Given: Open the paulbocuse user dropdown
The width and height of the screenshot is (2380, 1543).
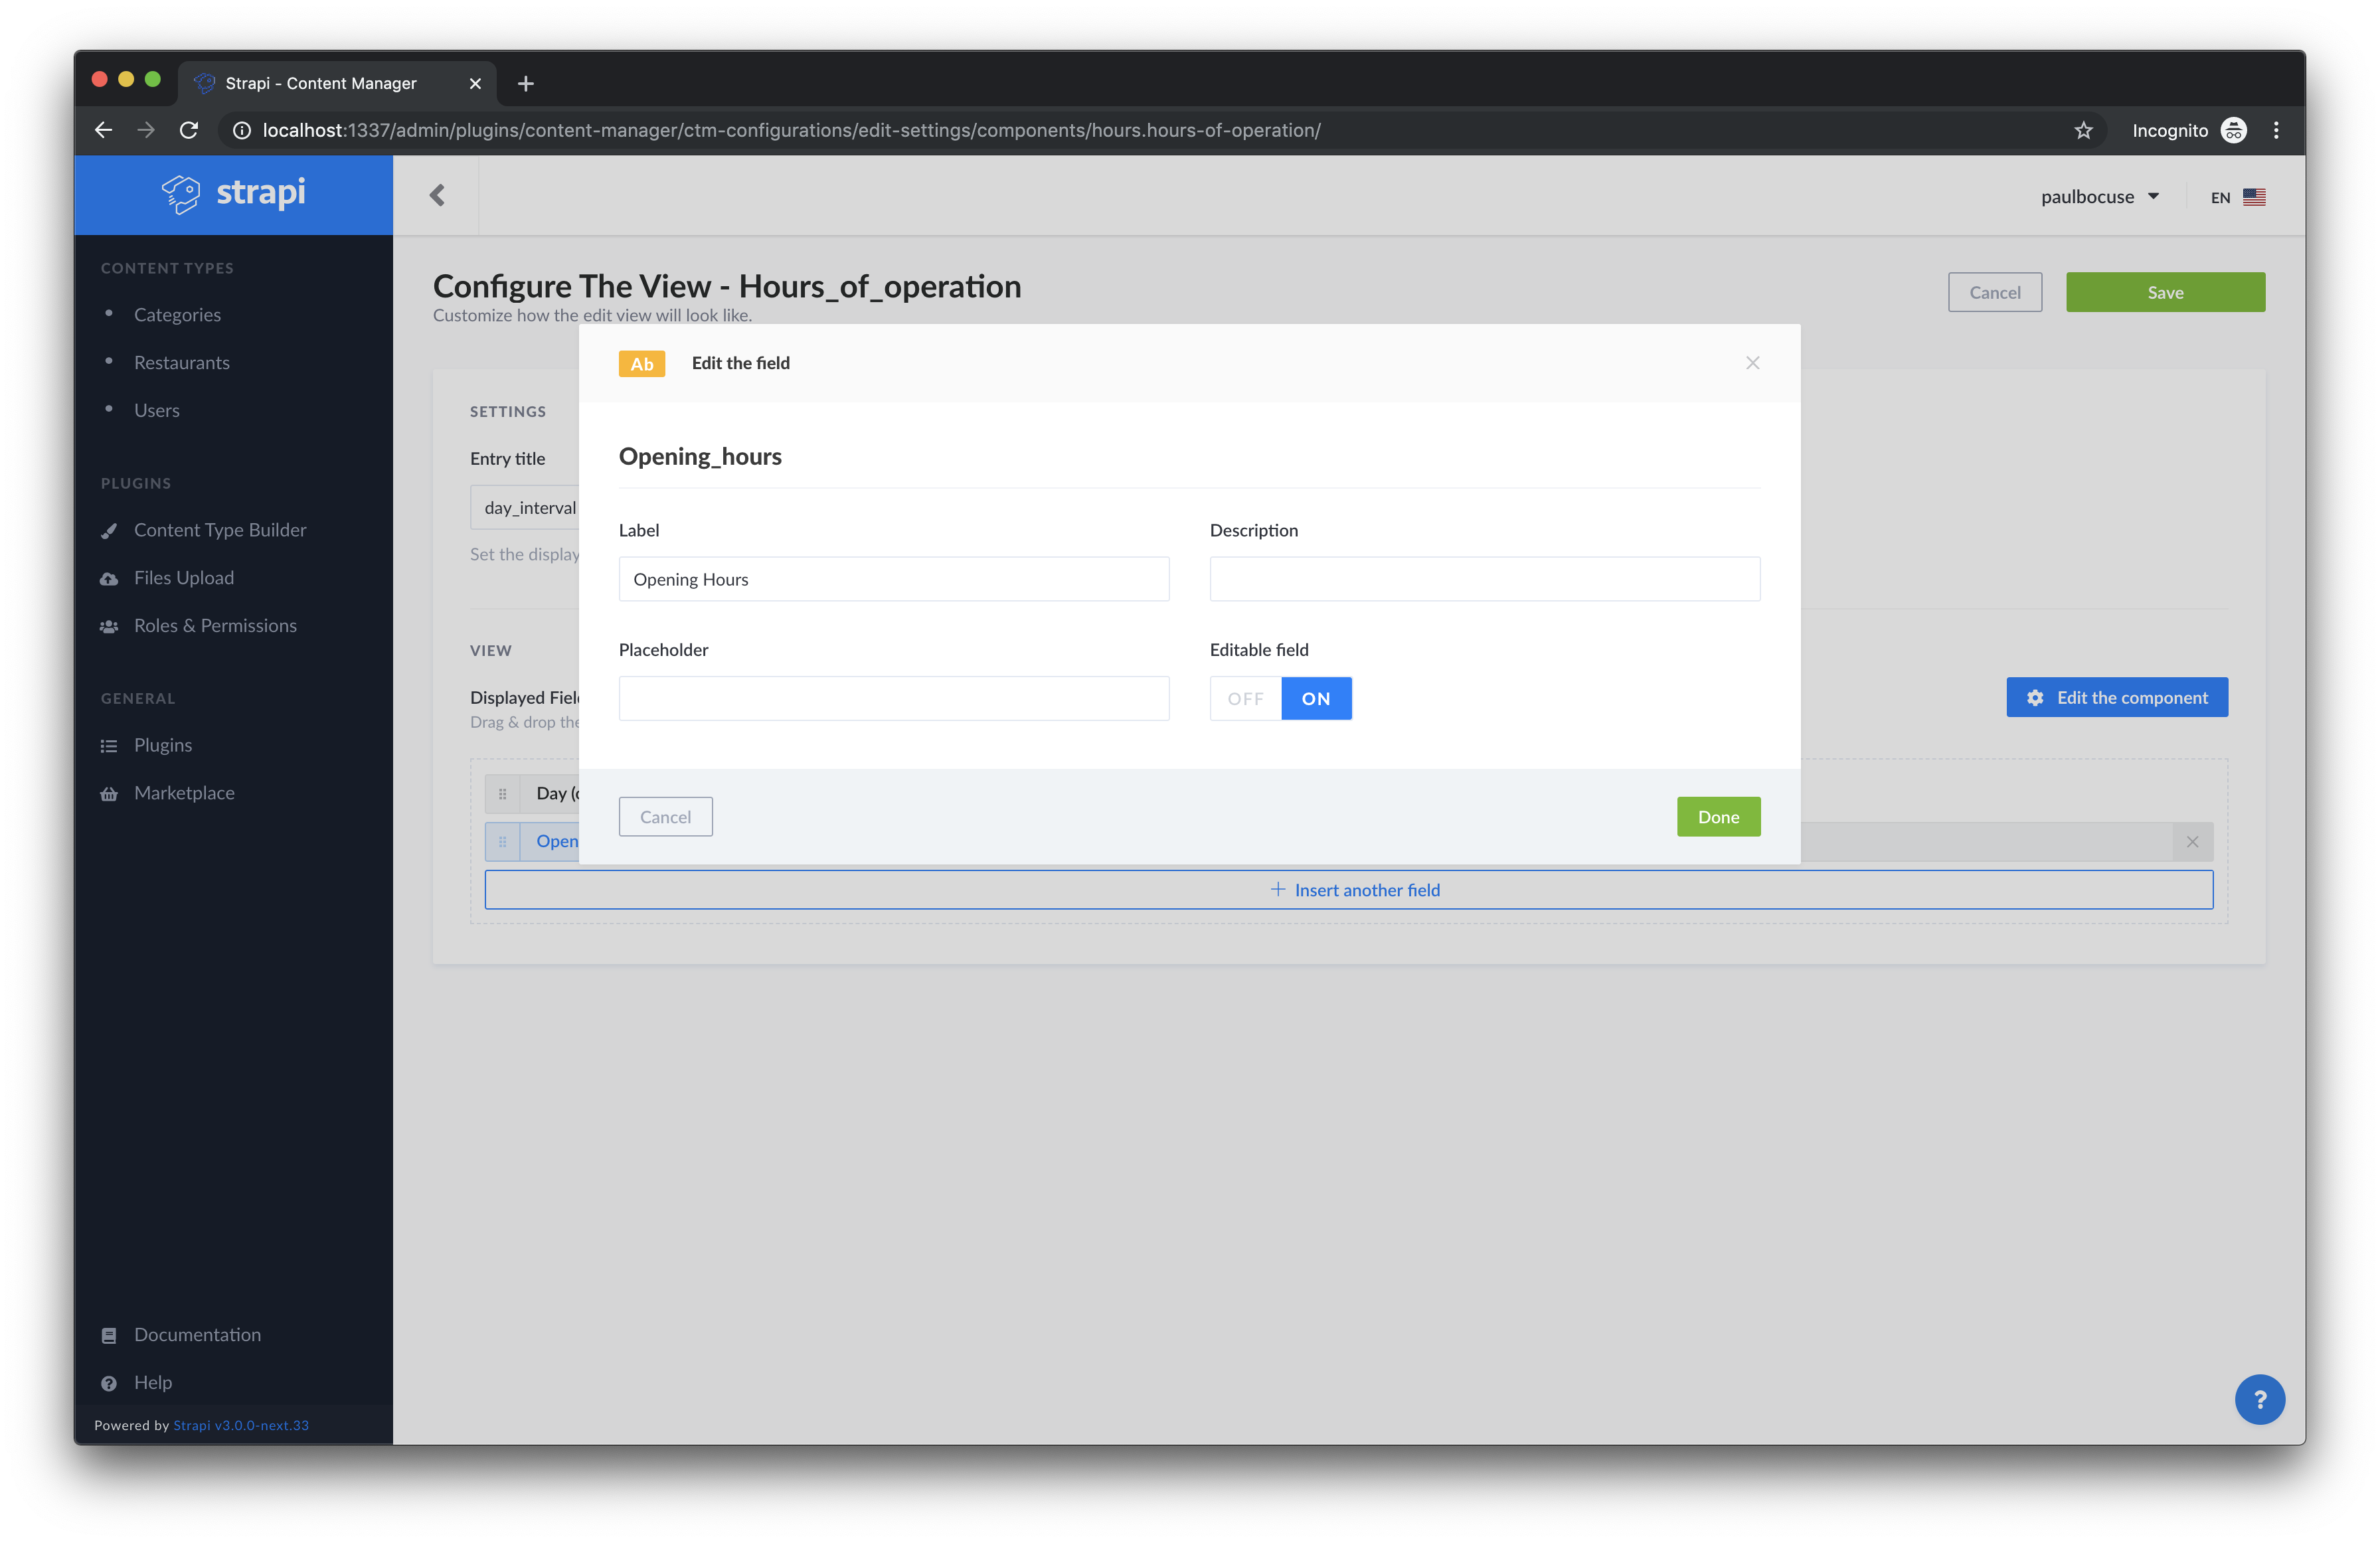Looking at the screenshot, I should [x=2099, y=197].
